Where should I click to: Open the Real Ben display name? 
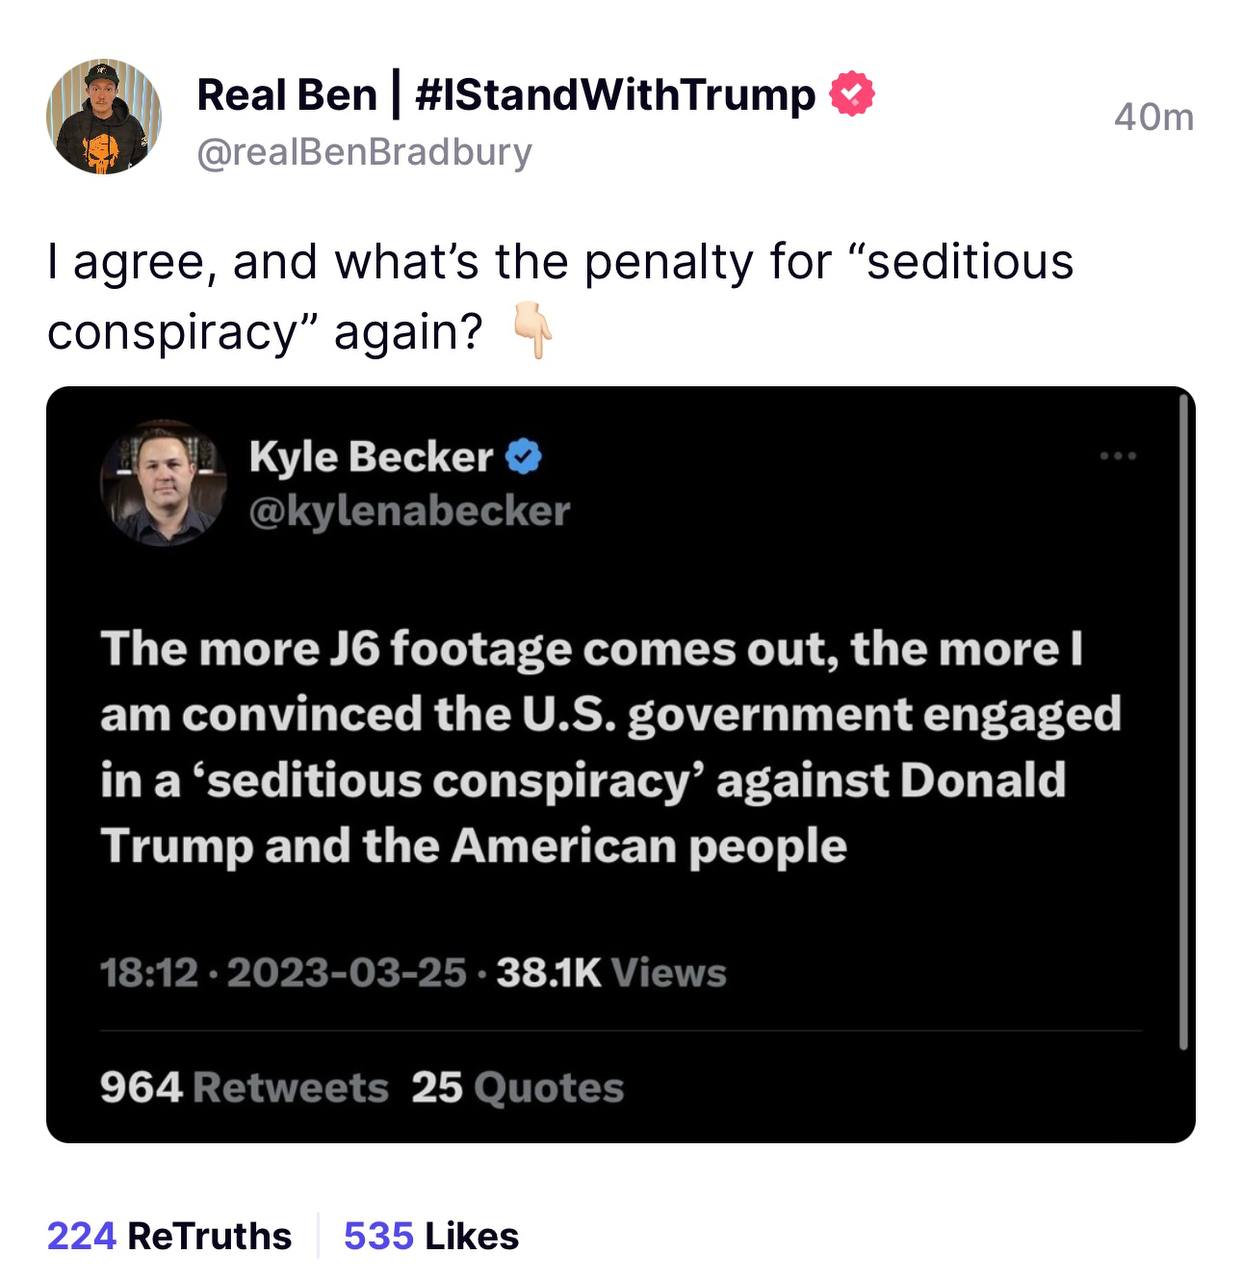point(286,95)
